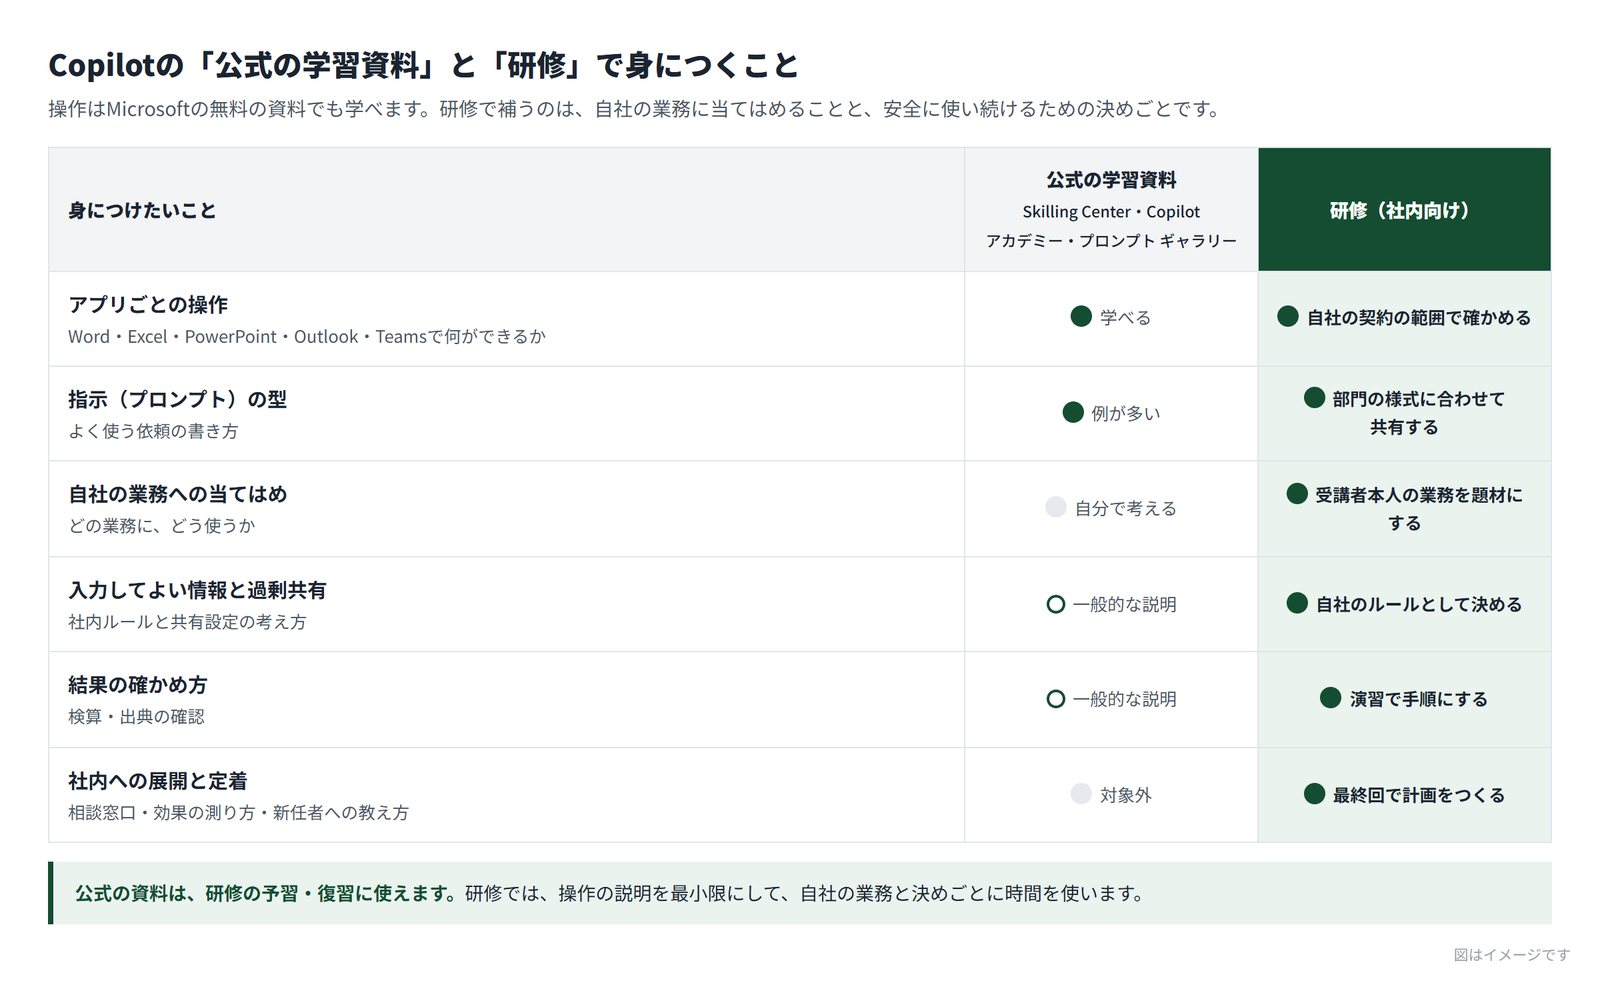Click the dot beside 受講者本人の業務を題材にする
The height and width of the screenshot is (983, 1600).
tap(1297, 494)
